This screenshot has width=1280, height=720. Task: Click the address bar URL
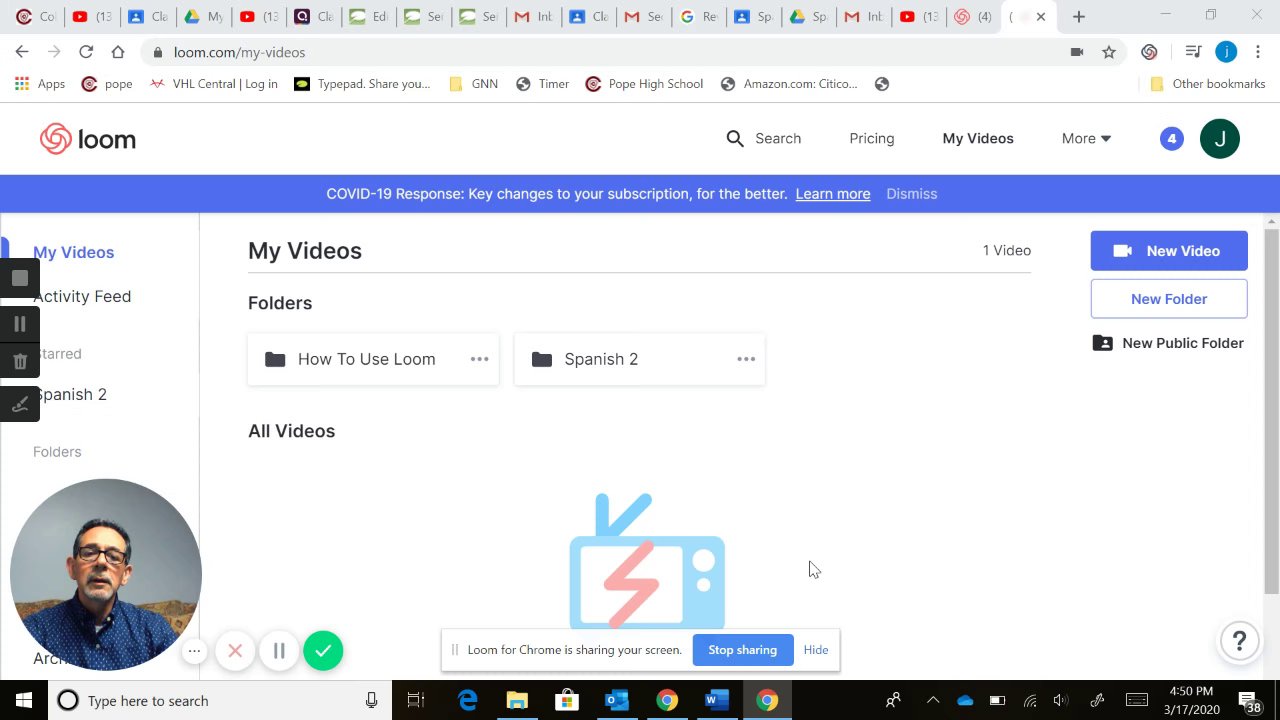239,52
